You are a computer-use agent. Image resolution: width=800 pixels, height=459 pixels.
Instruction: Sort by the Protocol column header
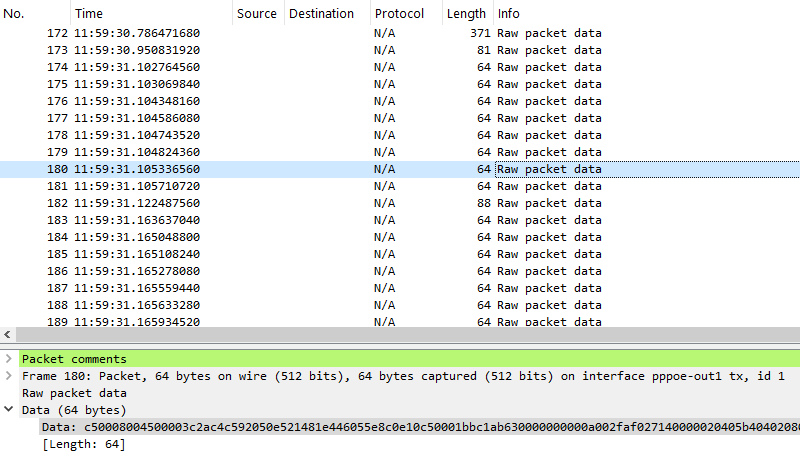coord(406,13)
